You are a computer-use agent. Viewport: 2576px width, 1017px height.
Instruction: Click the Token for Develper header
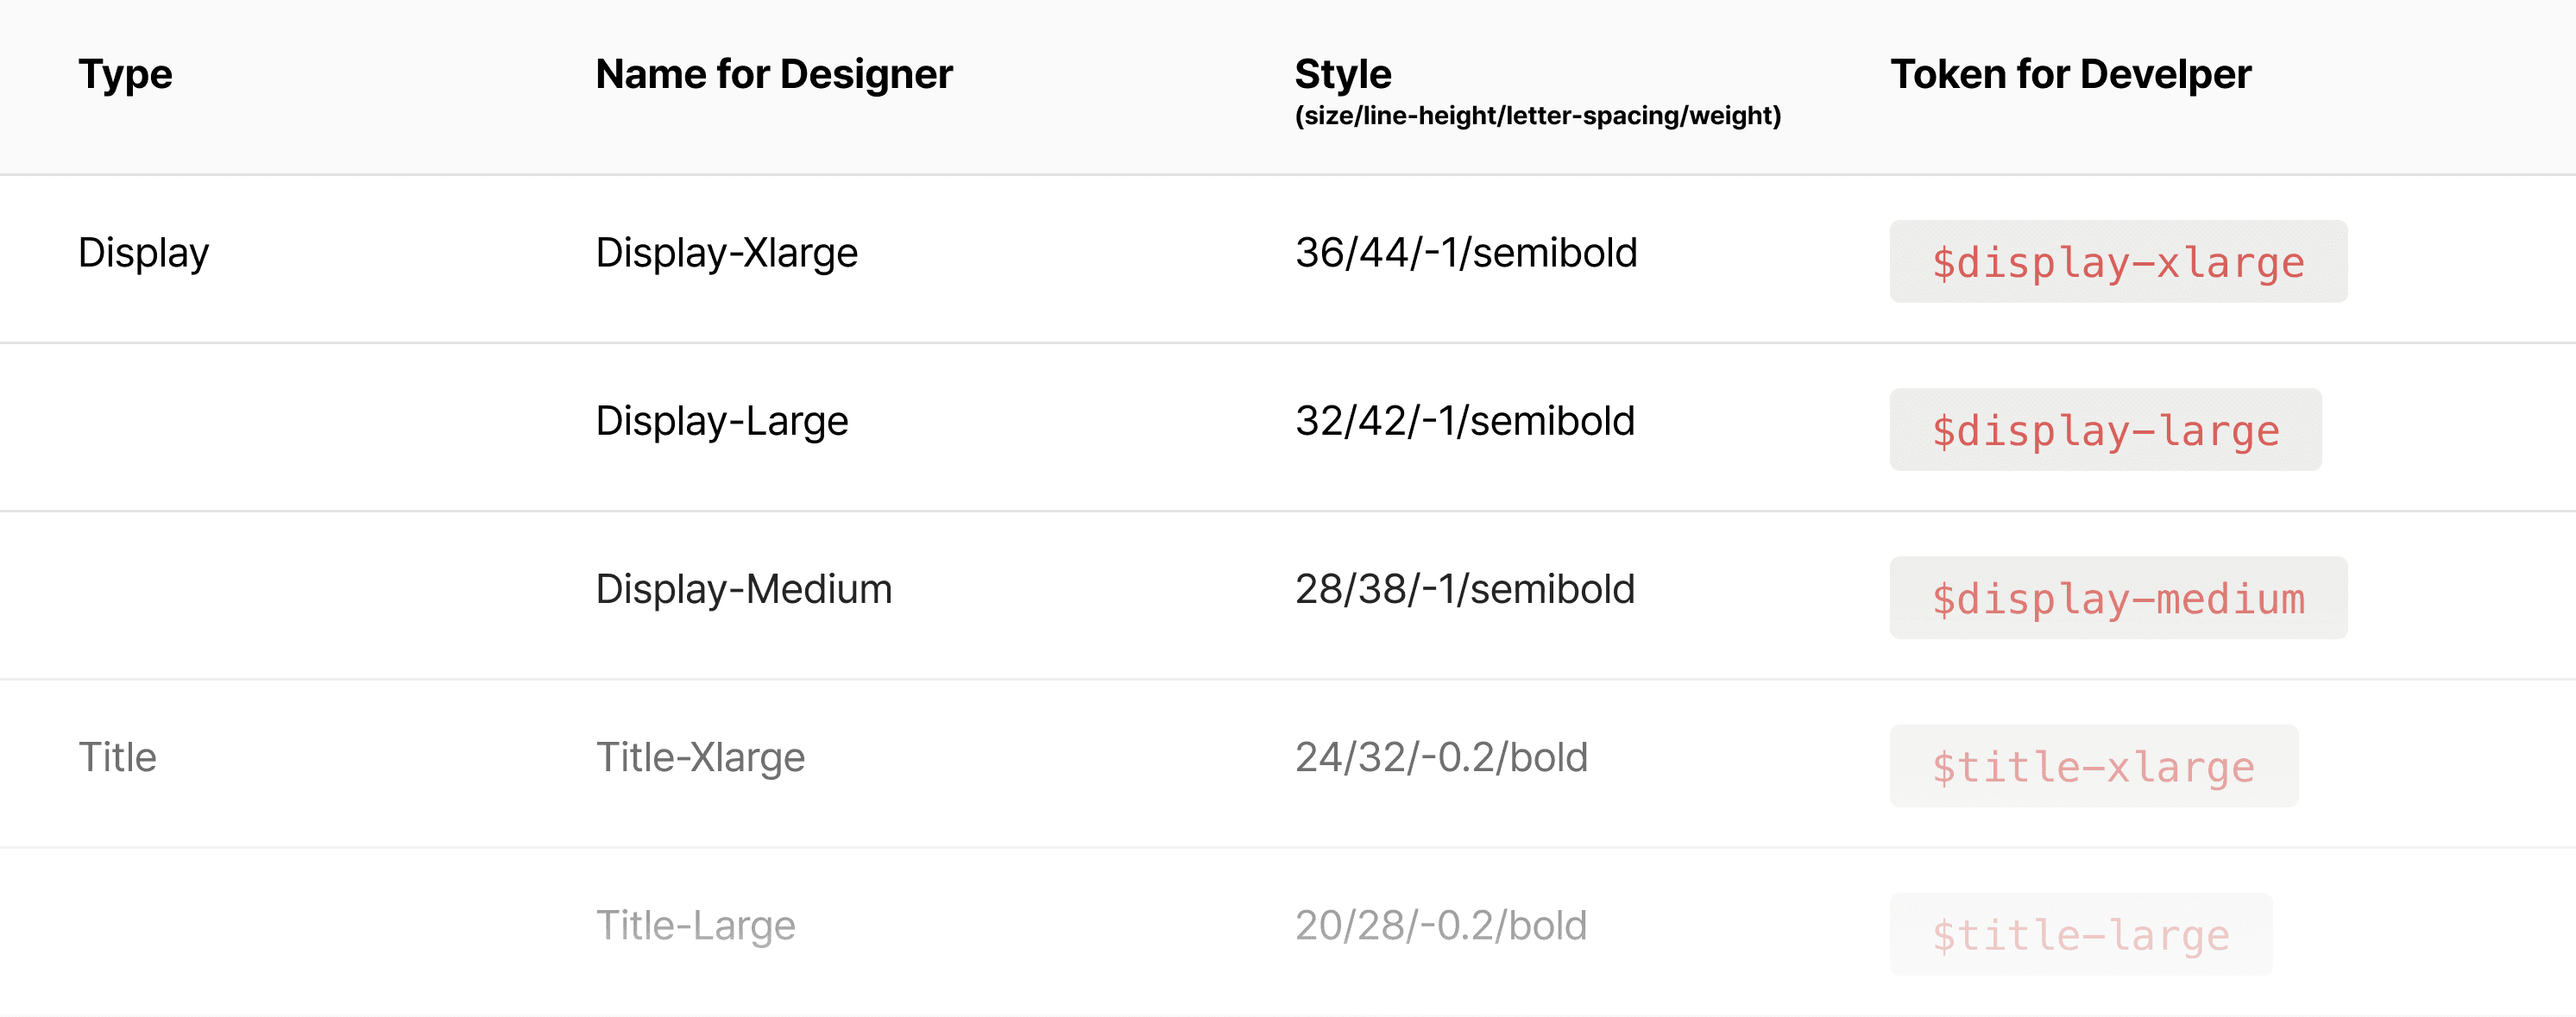[x=2070, y=74]
